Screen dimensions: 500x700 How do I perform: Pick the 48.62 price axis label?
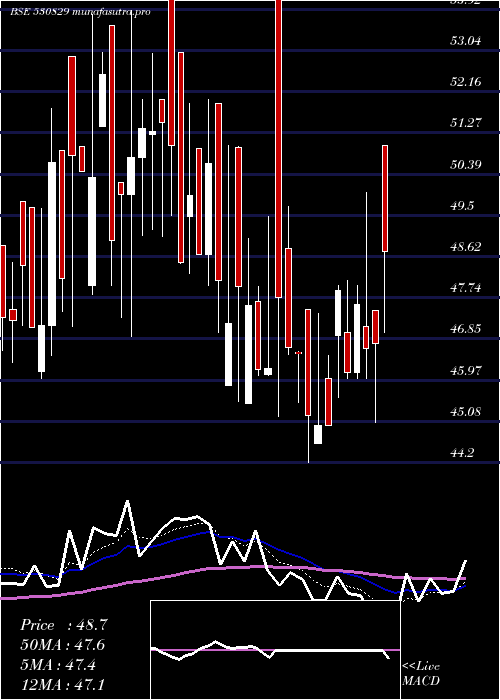click(x=466, y=247)
